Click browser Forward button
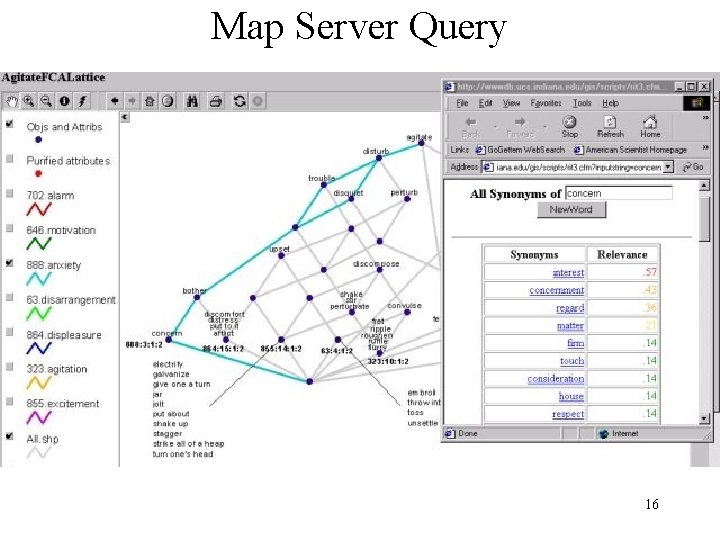 (x=520, y=127)
